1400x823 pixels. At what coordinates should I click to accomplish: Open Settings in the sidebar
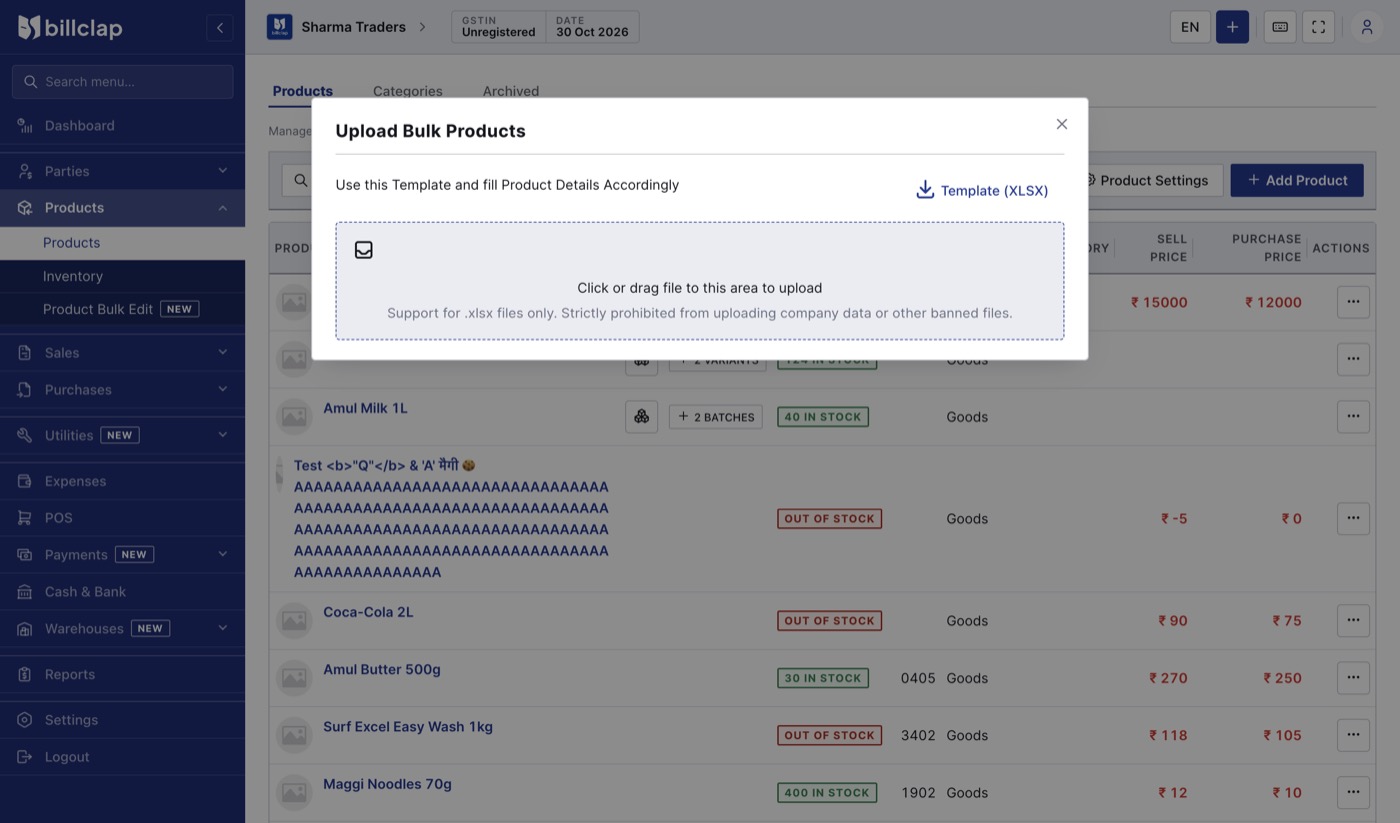coord(122,720)
